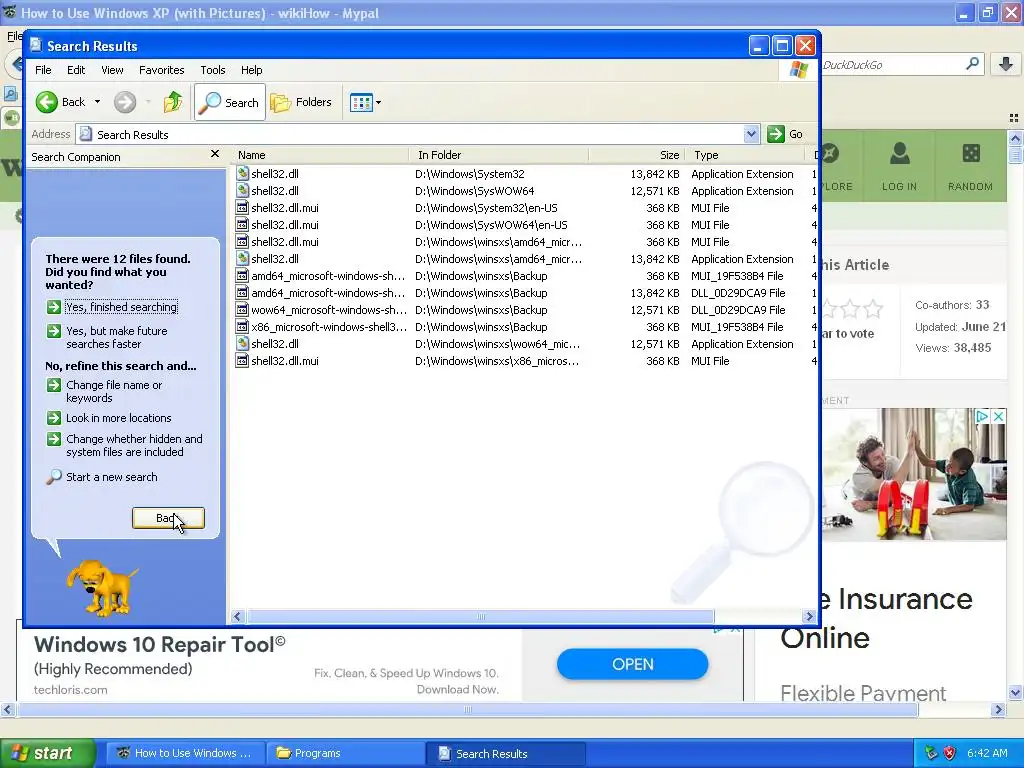
Task: Click Yes, finished searching
Action: 121,307
